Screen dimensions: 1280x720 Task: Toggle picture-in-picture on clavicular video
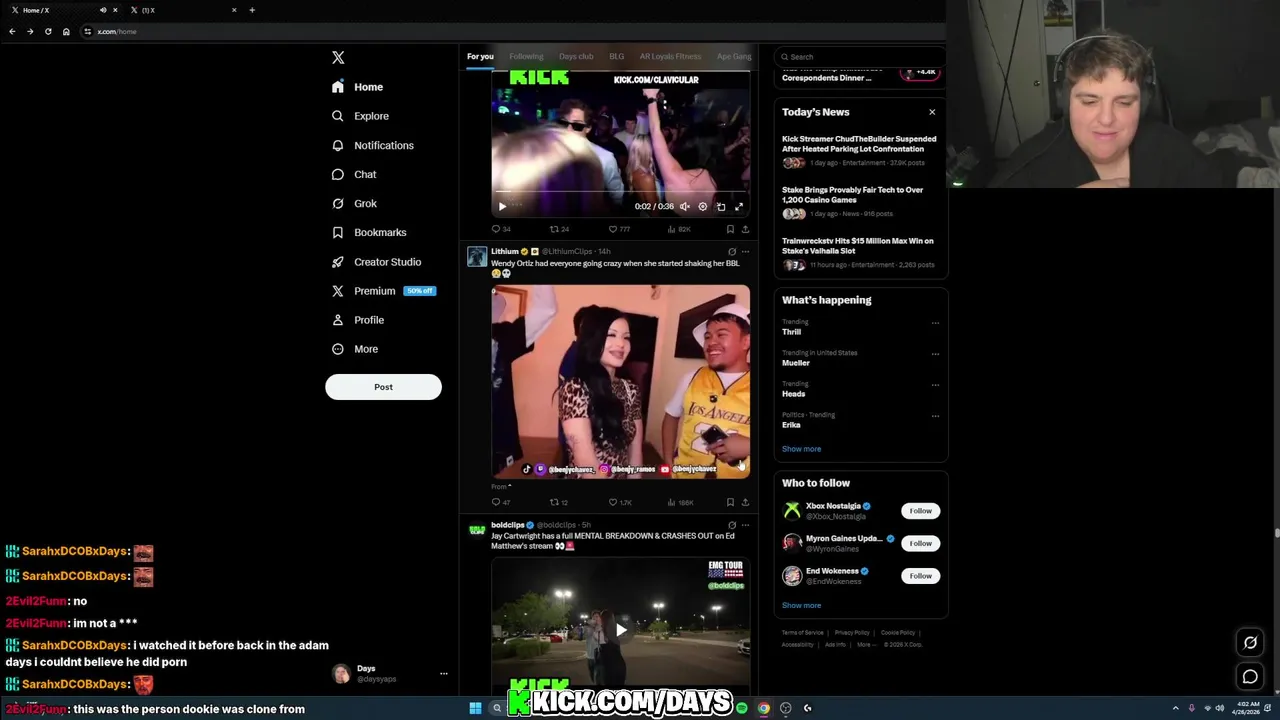click(x=721, y=207)
